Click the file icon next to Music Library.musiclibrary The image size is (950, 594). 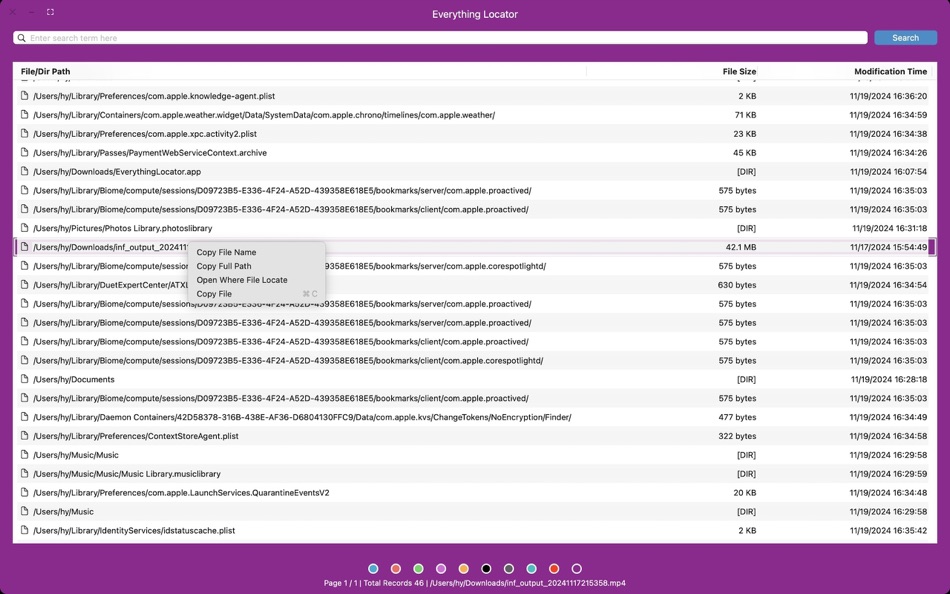(x=24, y=473)
